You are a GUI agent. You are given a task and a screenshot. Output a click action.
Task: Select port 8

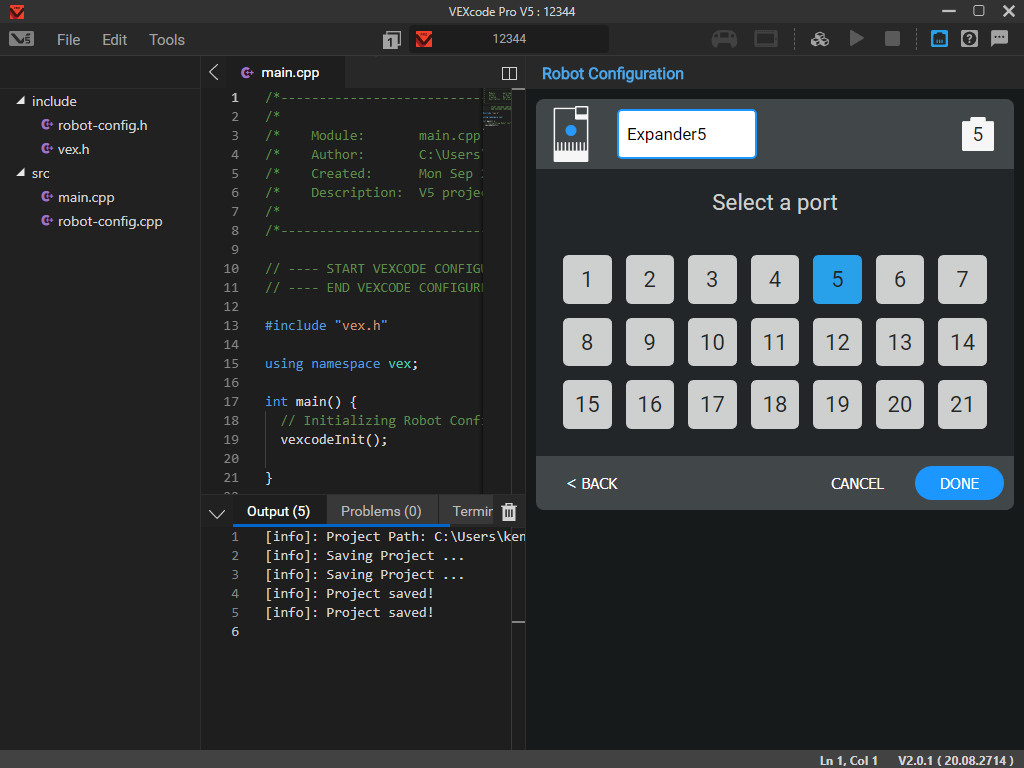[x=587, y=342]
